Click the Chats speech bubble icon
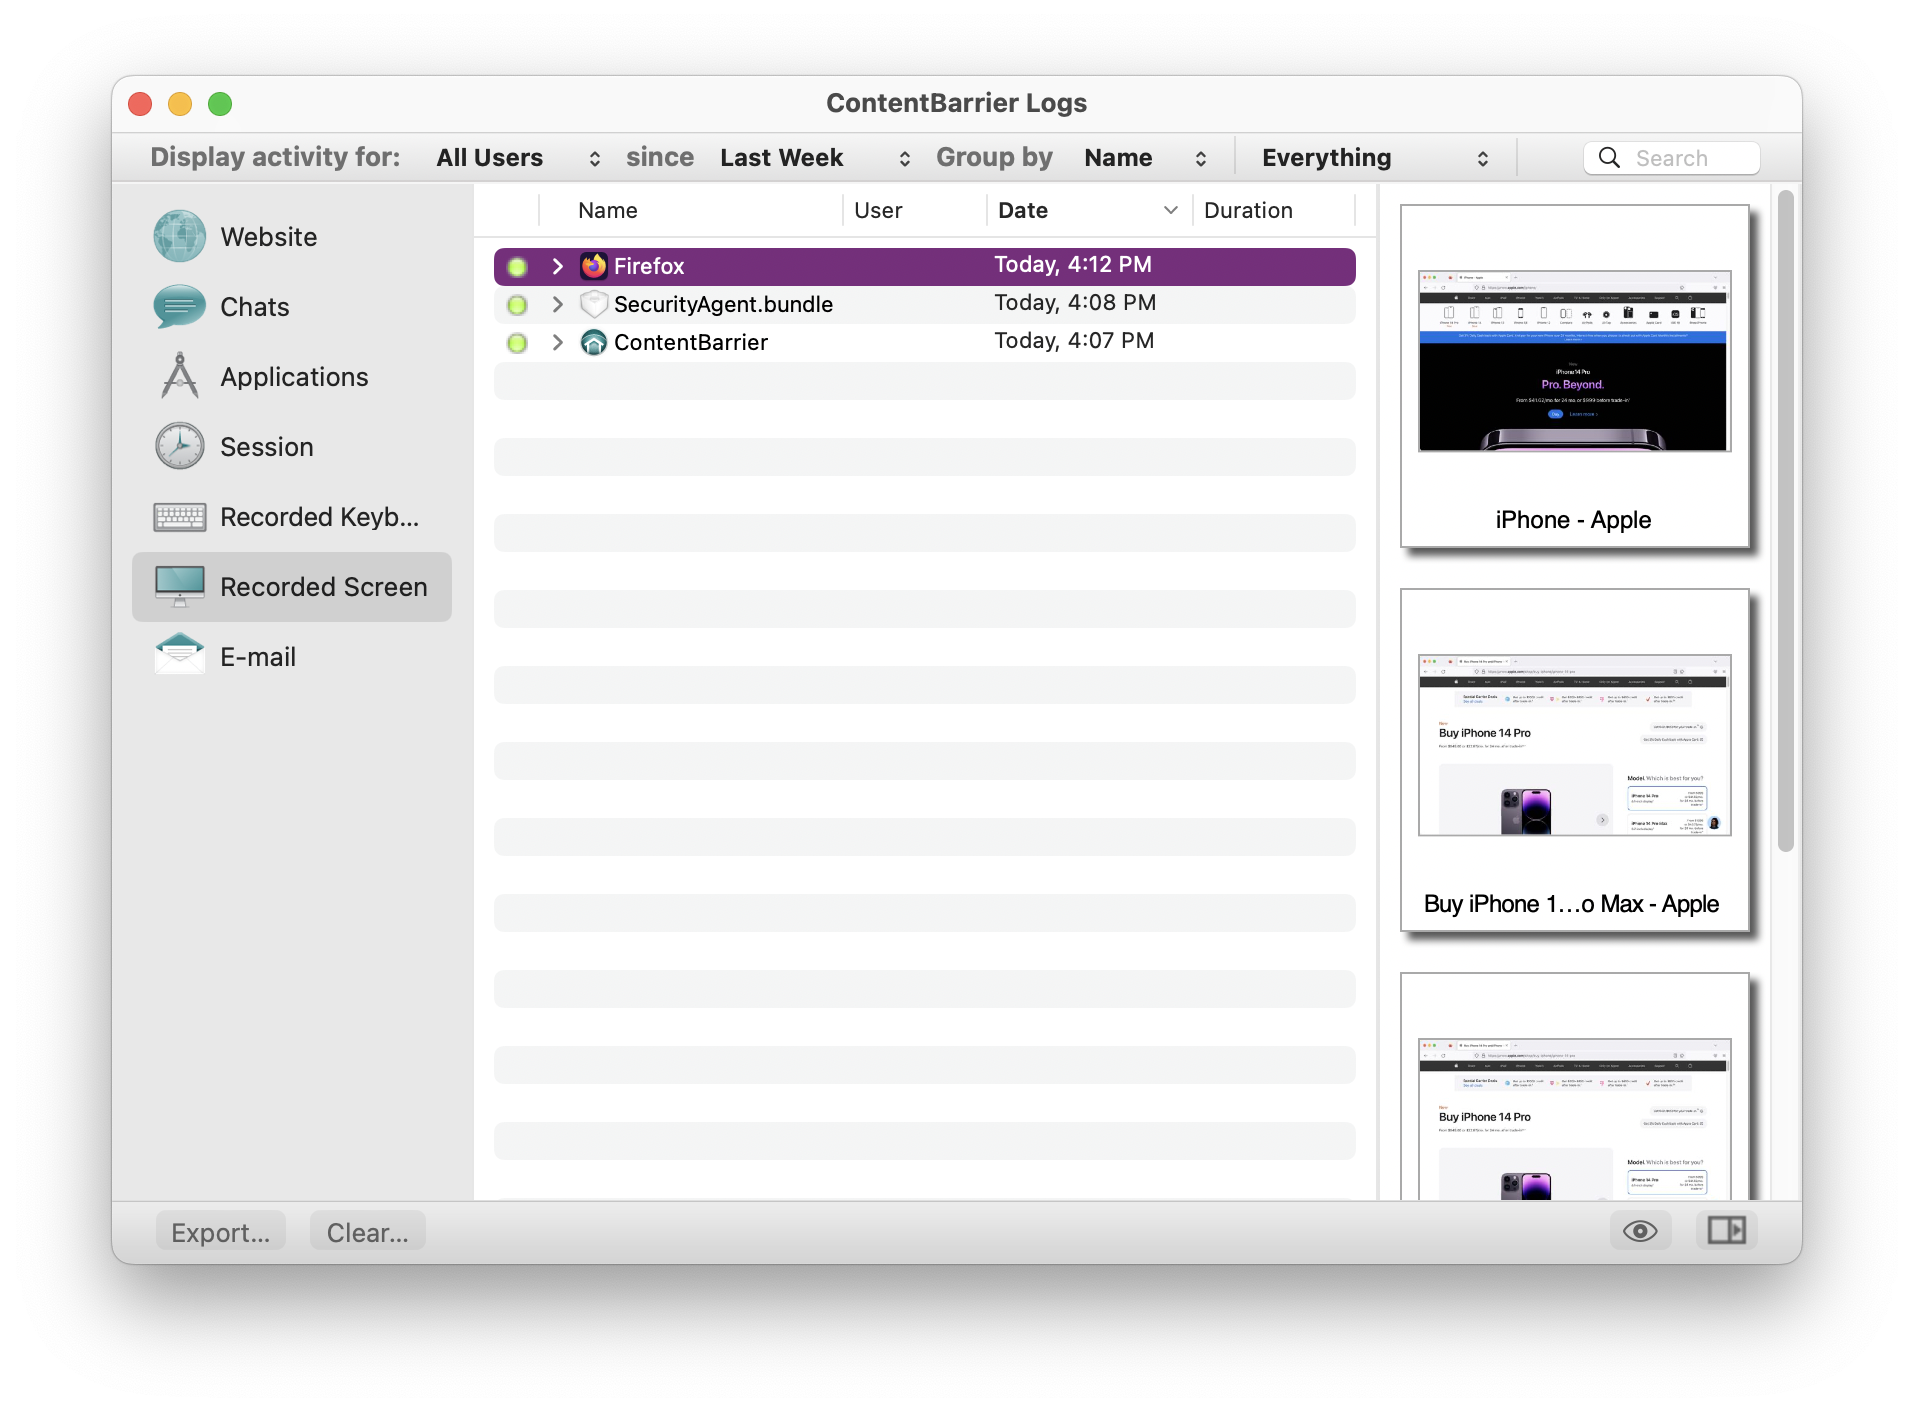This screenshot has width=1914, height=1412. pyautogui.click(x=179, y=307)
